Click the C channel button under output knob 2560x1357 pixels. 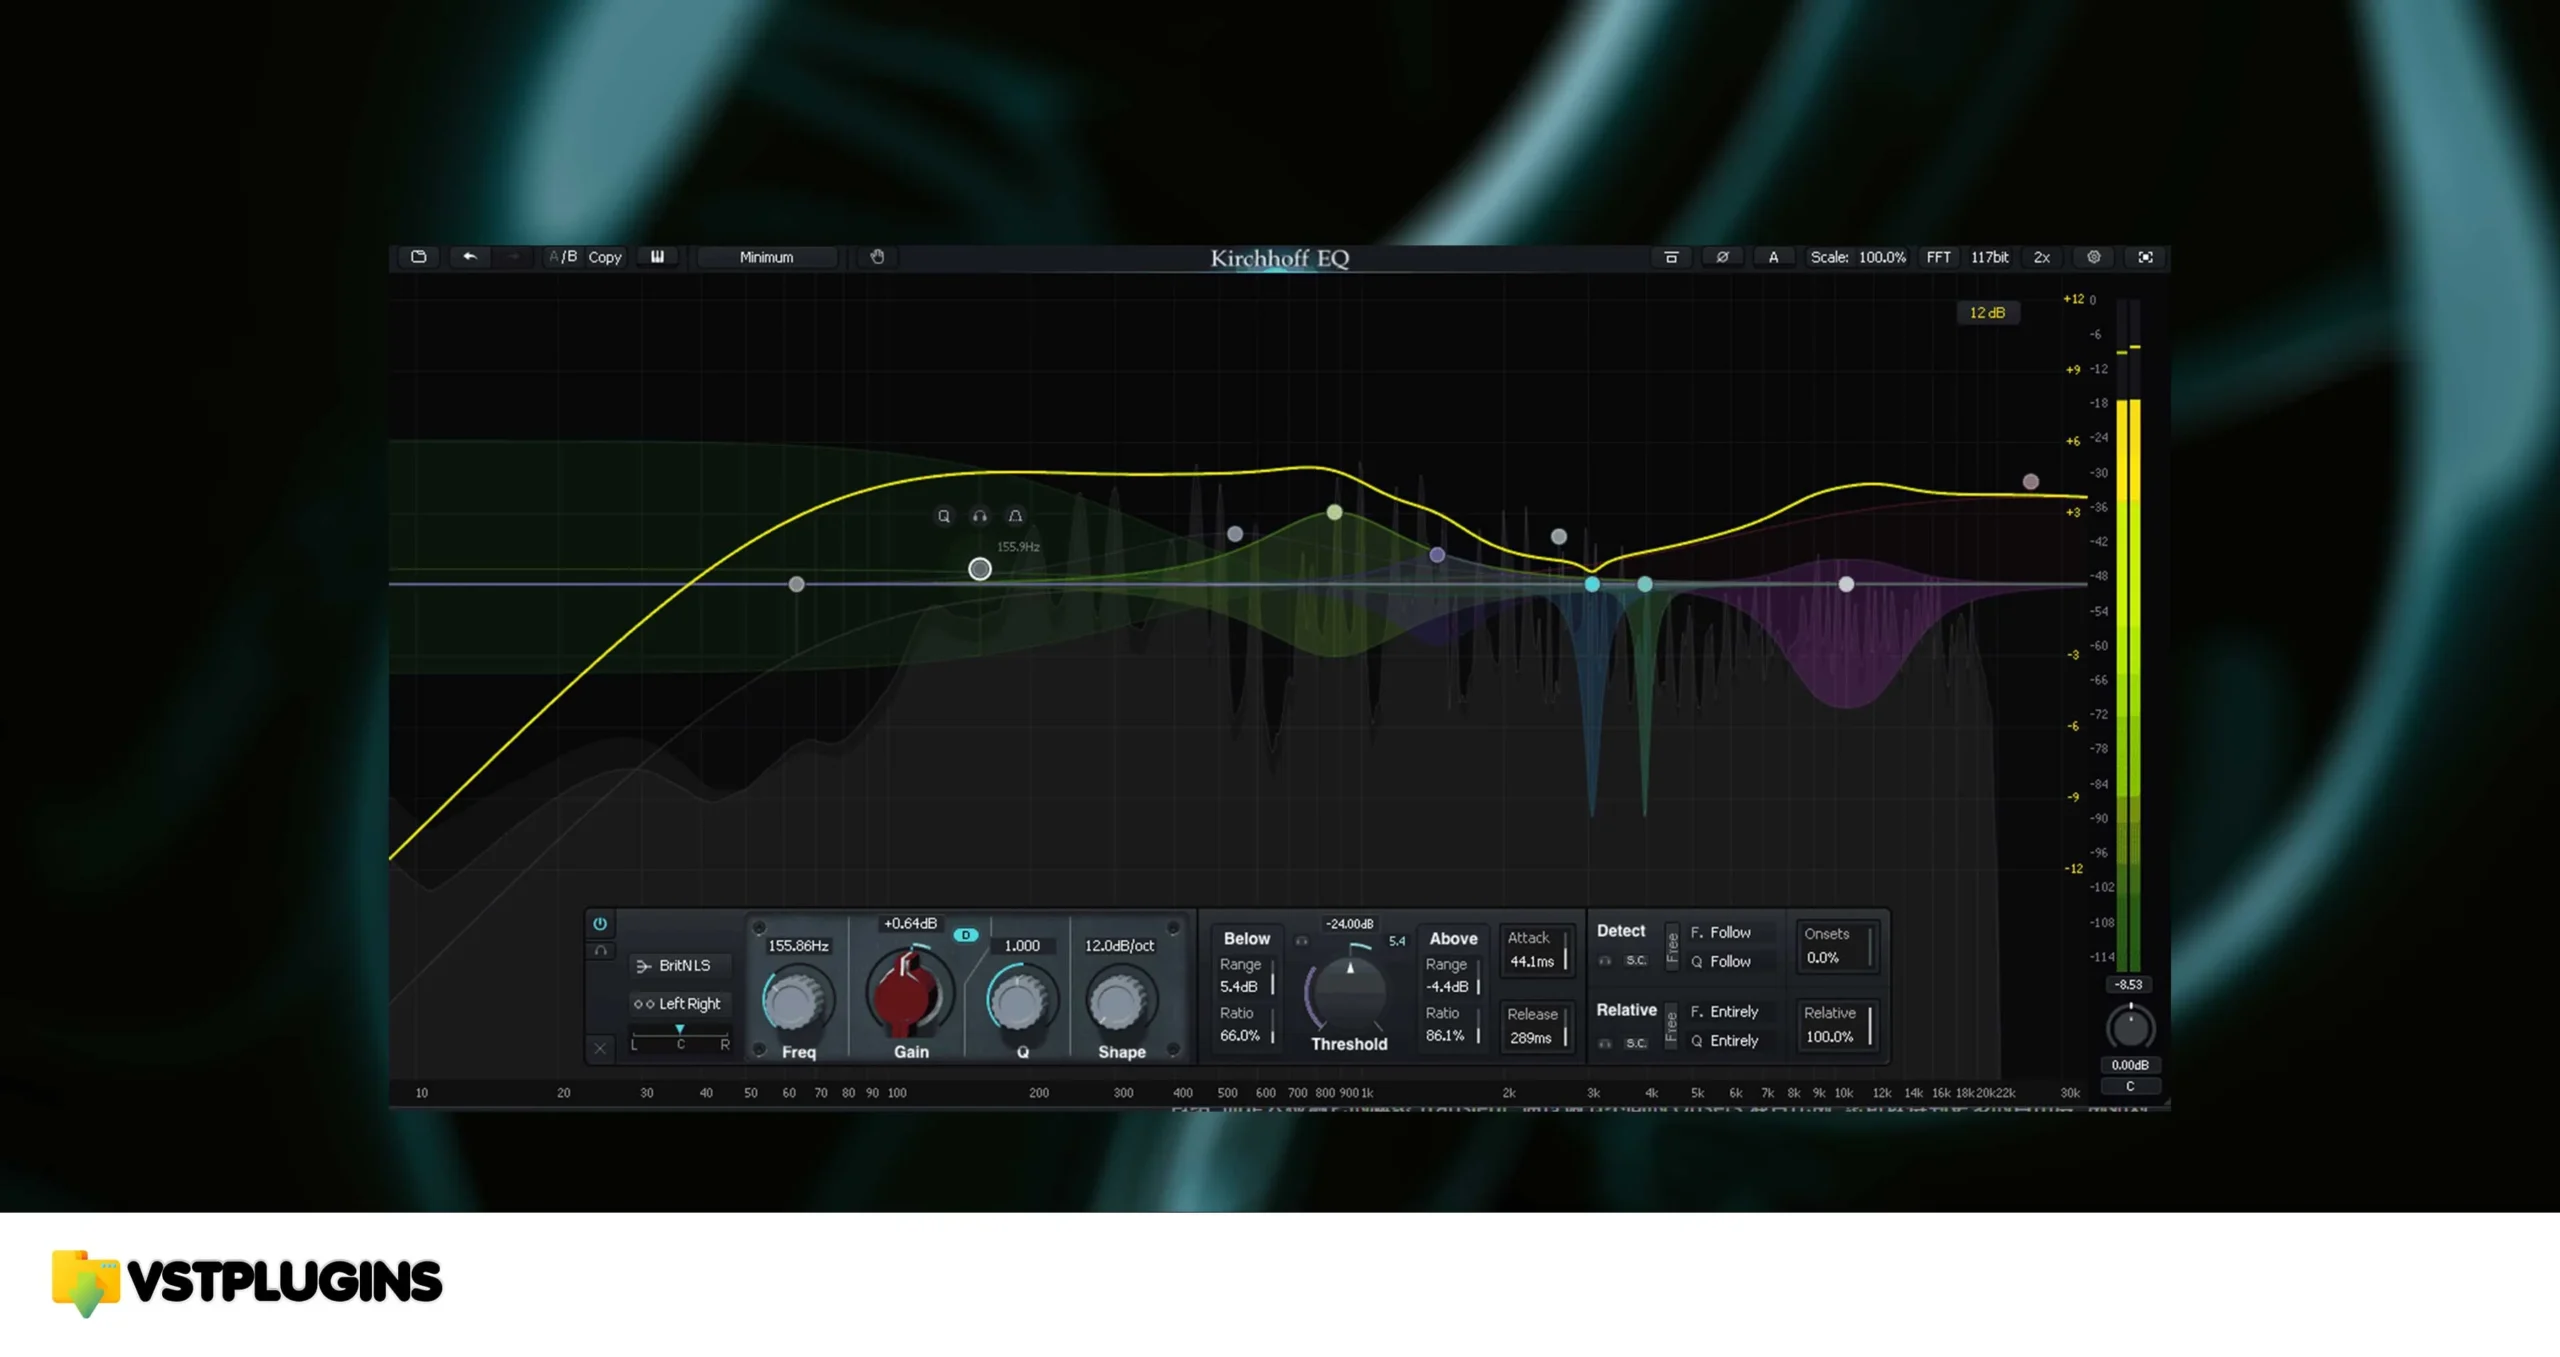(2129, 1086)
